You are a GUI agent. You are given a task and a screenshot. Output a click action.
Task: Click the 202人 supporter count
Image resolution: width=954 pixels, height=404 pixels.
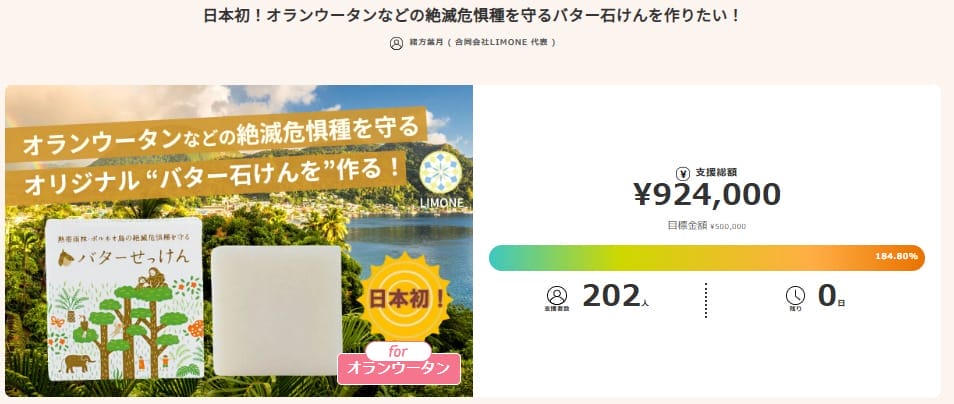tap(614, 296)
